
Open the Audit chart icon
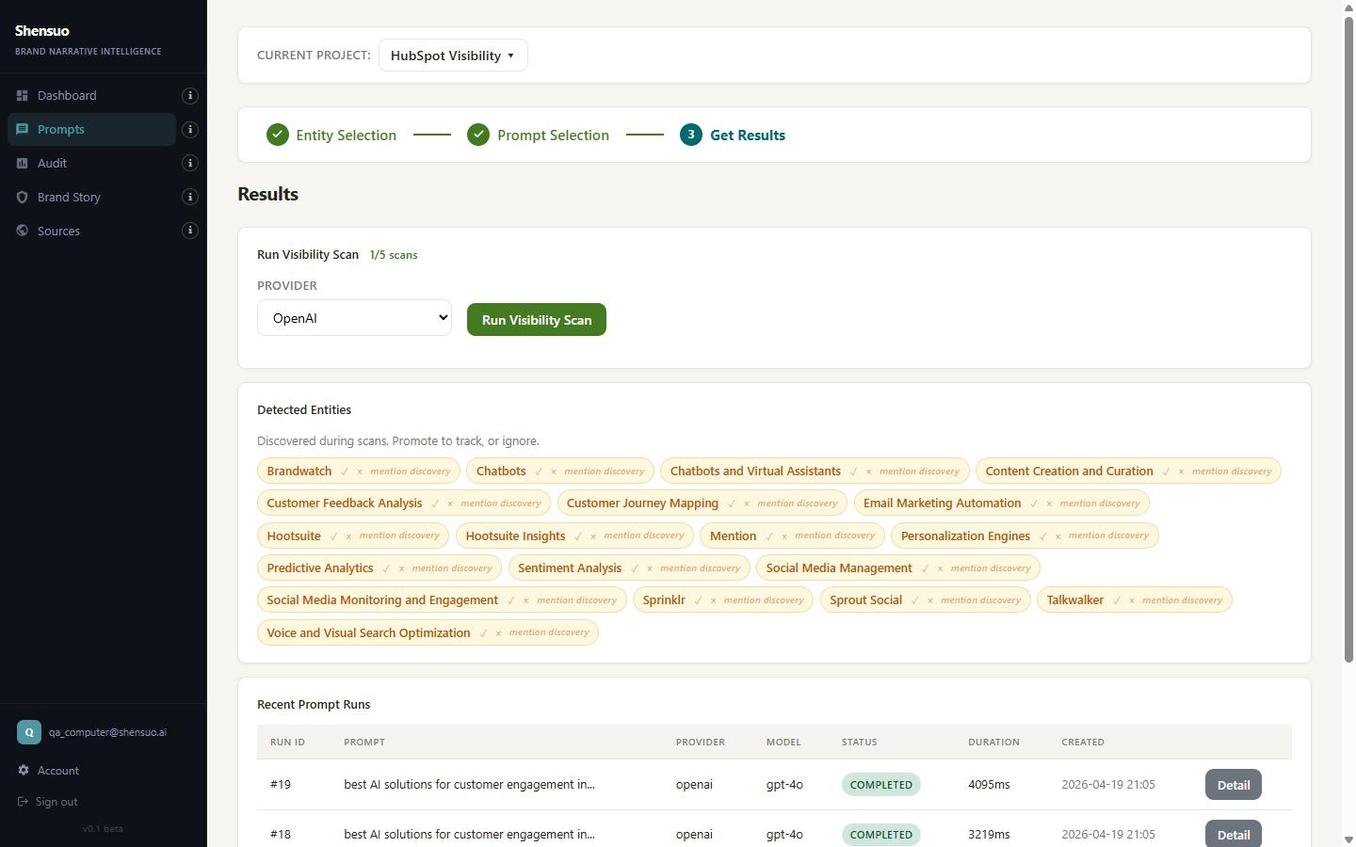(23, 163)
